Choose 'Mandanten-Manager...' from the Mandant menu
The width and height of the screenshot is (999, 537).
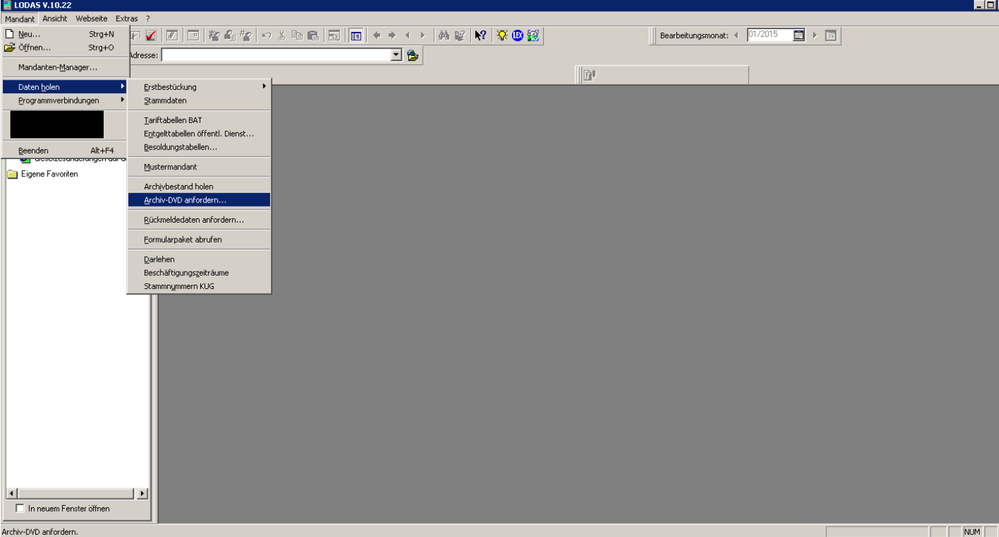(x=58, y=67)
